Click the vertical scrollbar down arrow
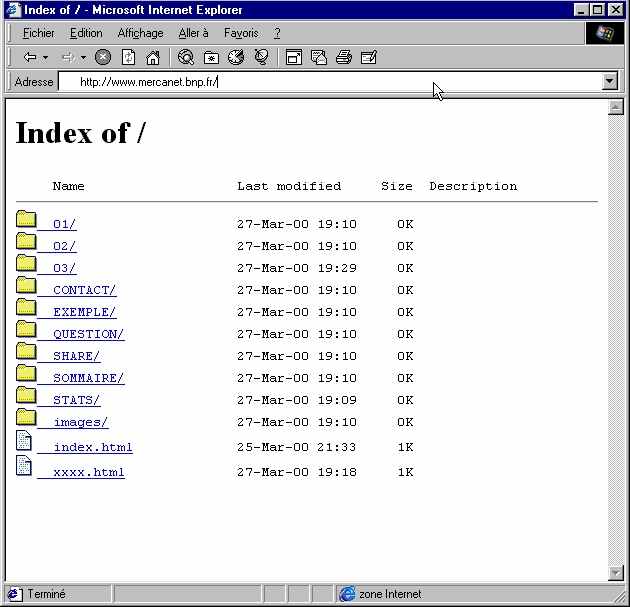 pyautogui.click(x=616, y=573)
